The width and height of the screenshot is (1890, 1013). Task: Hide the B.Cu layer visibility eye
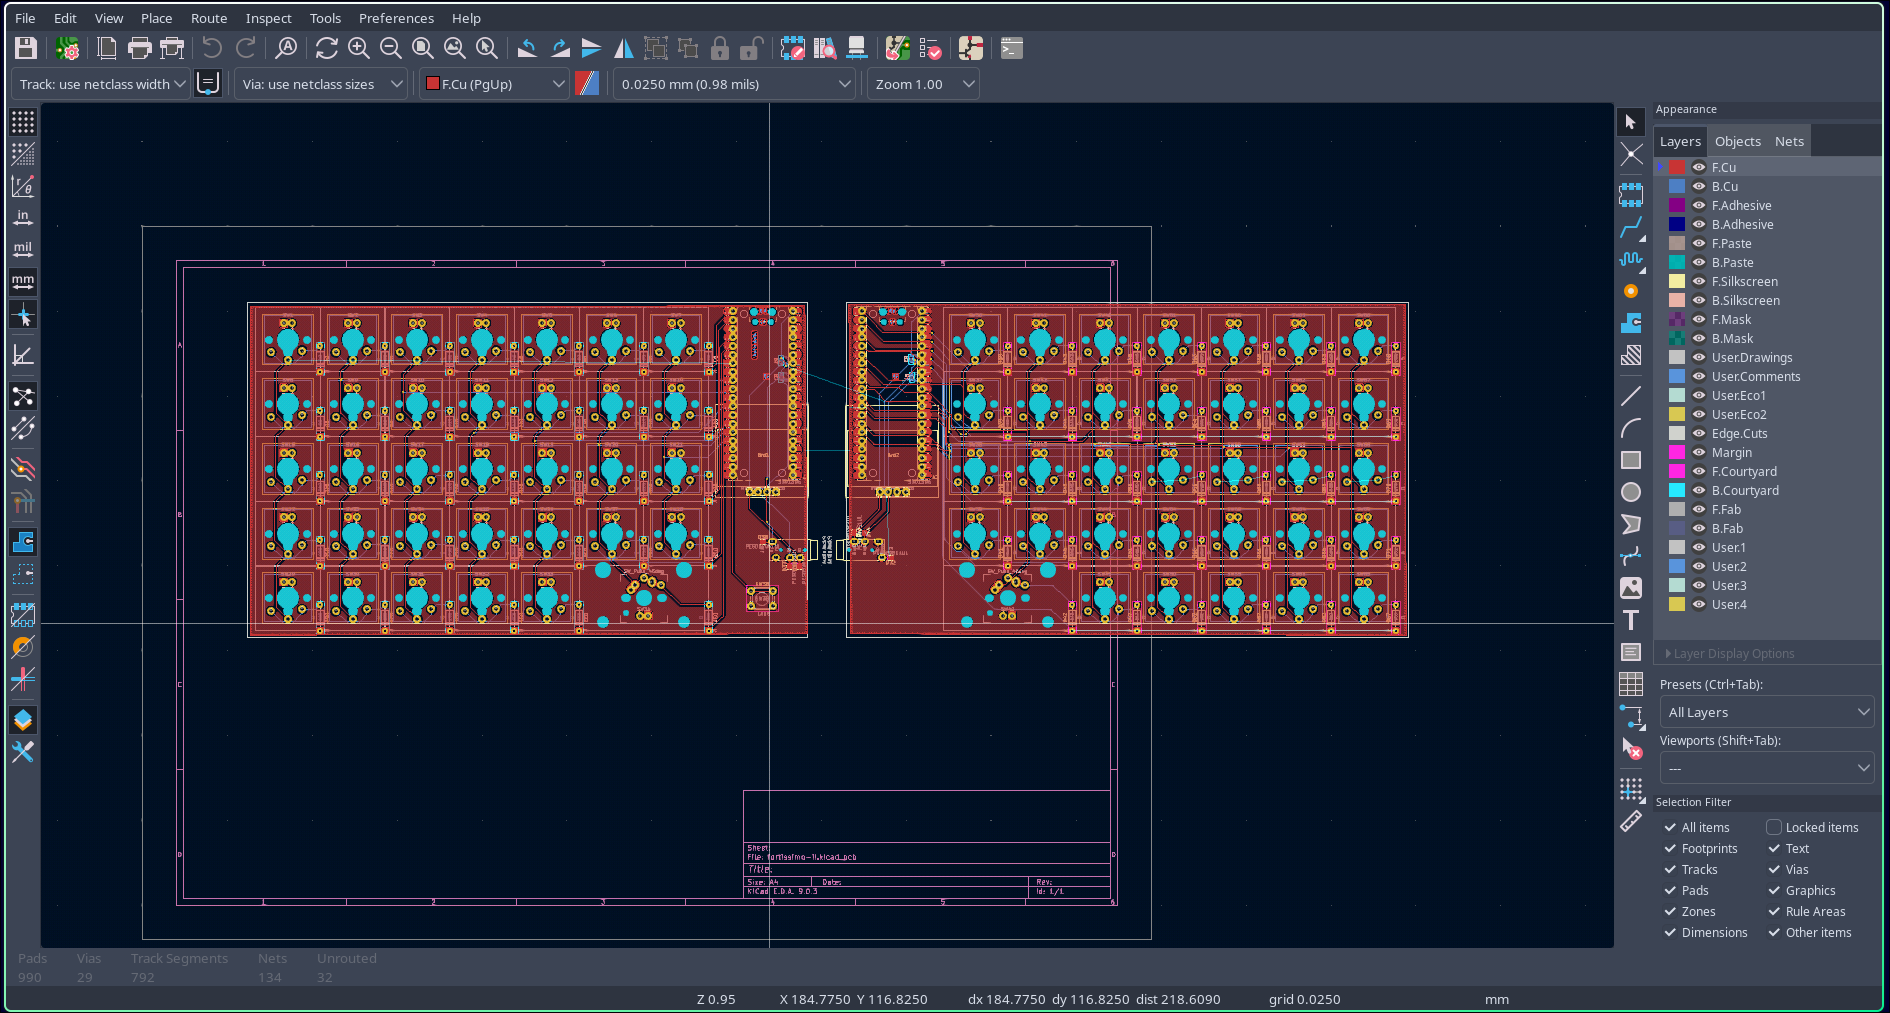click(1698, 187)
